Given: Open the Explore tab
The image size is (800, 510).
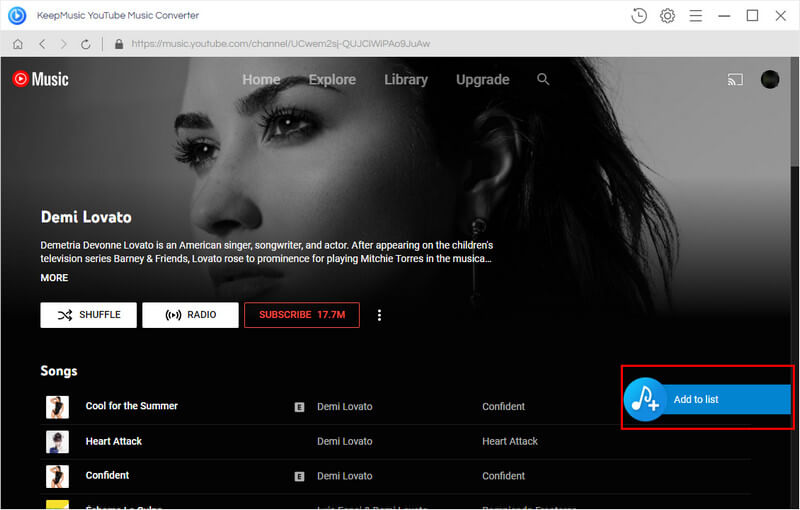Looking at the screenshot, I should click(x=332, y=80).
